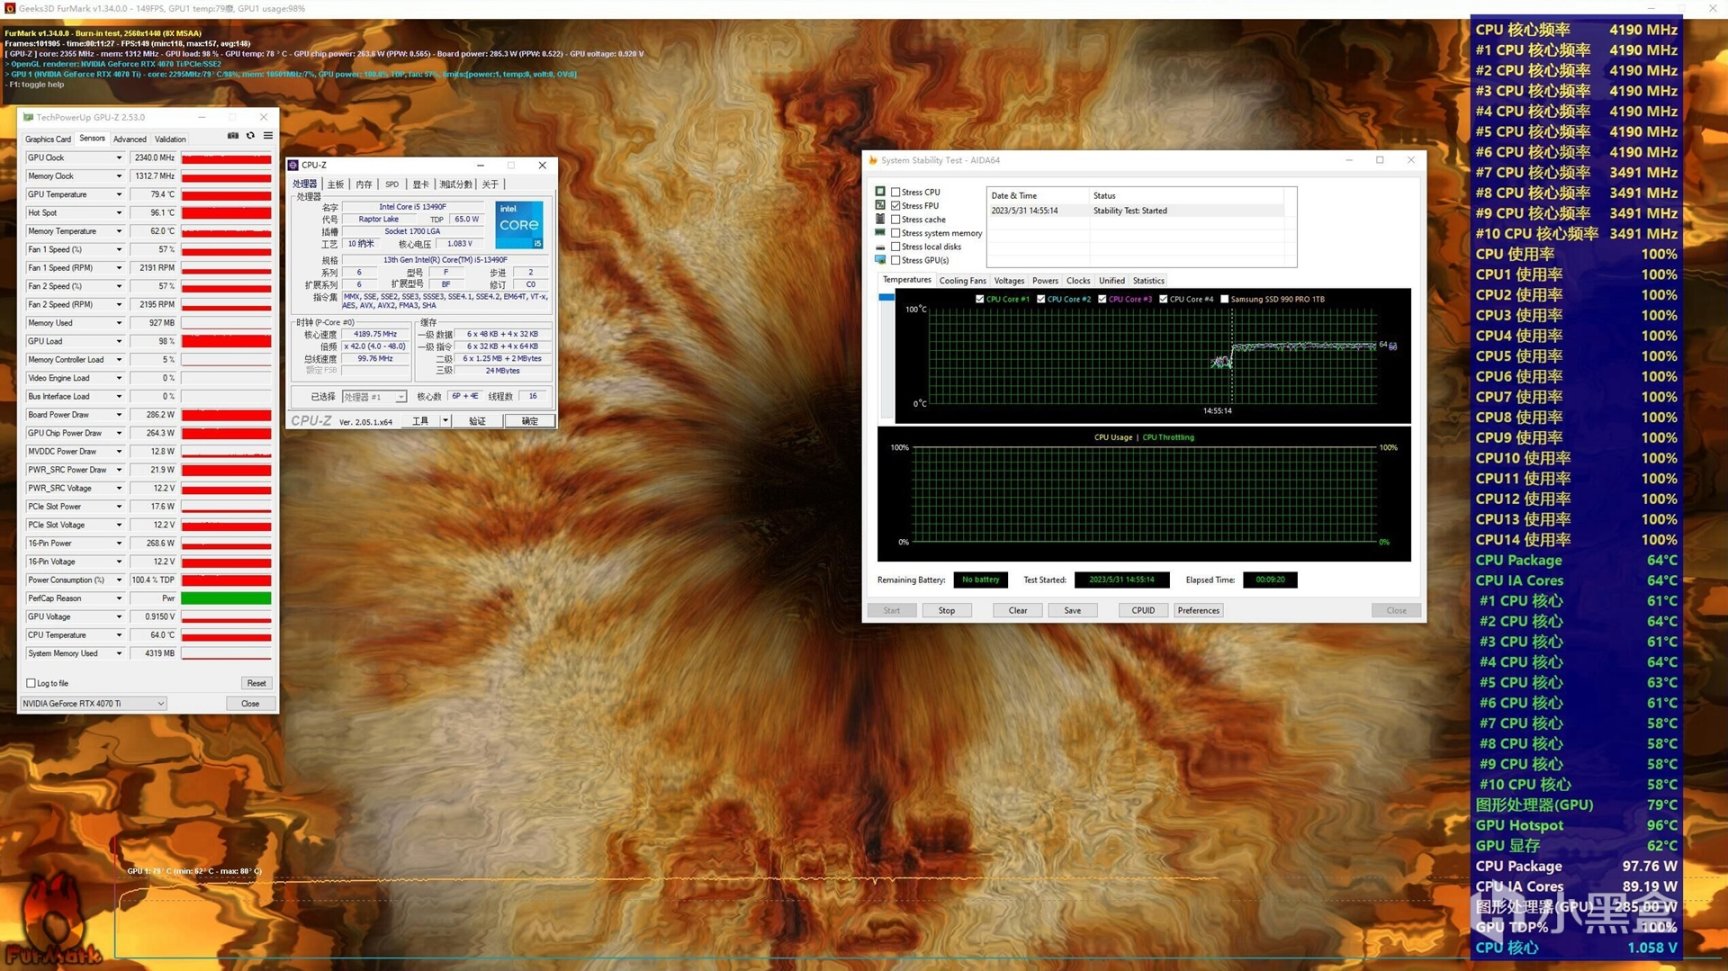Image resolution: width=1728 pixels, height=971 pixels.
Task: Click the AIDA64 temperature graph area
Action: (x=1153, y=355)
